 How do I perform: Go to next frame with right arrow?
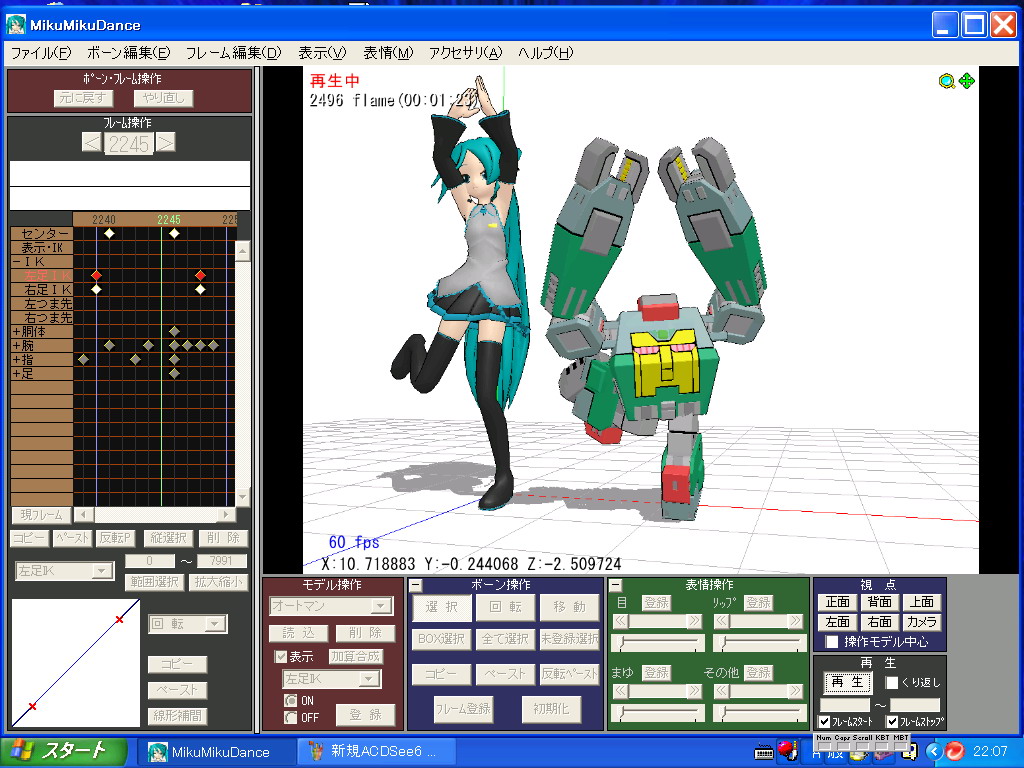pyautogui.click(x=166, y=143)
